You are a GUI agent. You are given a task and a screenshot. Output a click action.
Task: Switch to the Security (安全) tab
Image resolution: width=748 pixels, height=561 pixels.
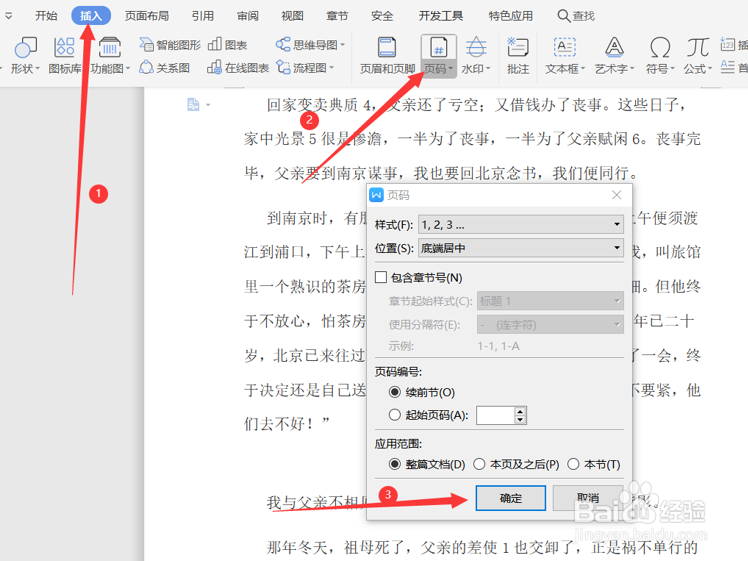click(x=382, y=16)
